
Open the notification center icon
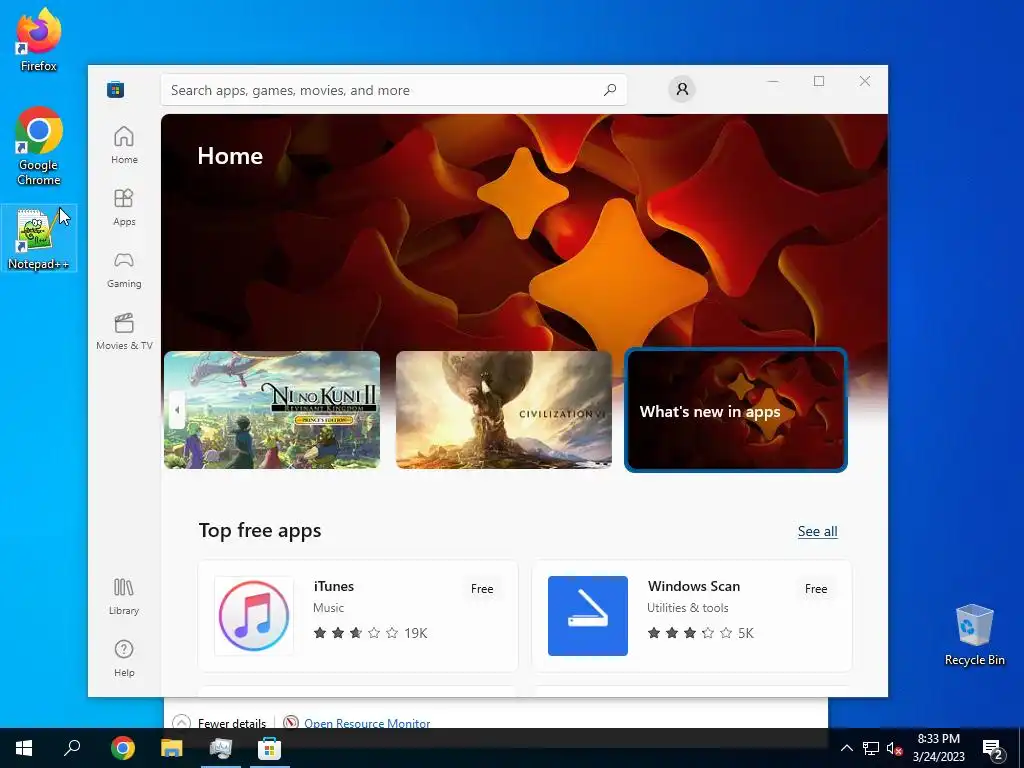[x=993, y=748]
